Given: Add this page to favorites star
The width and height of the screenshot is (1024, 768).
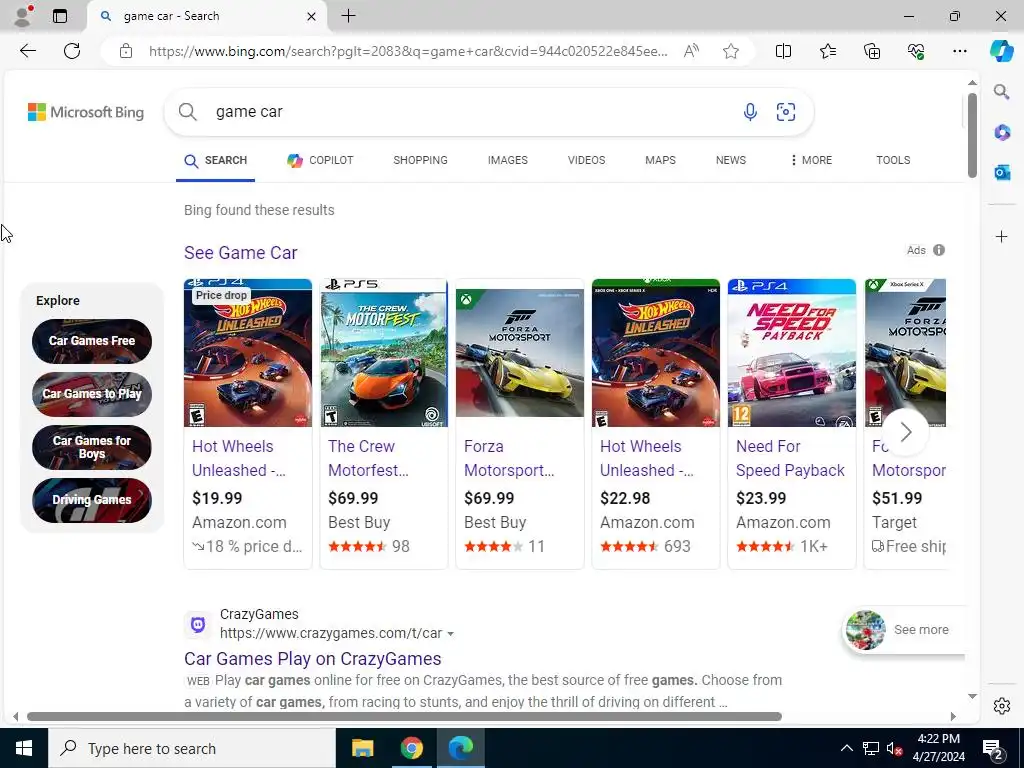Looking at the screenshot, I should pos(731,51).
